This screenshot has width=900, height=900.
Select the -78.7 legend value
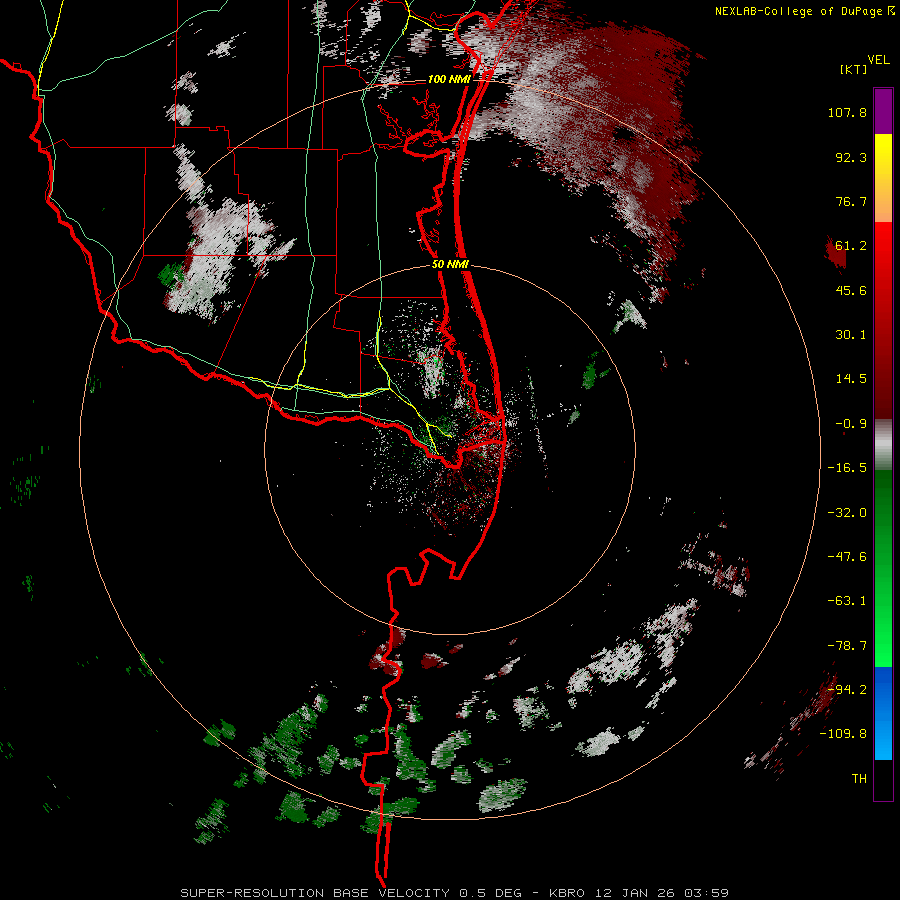[847, 646]
